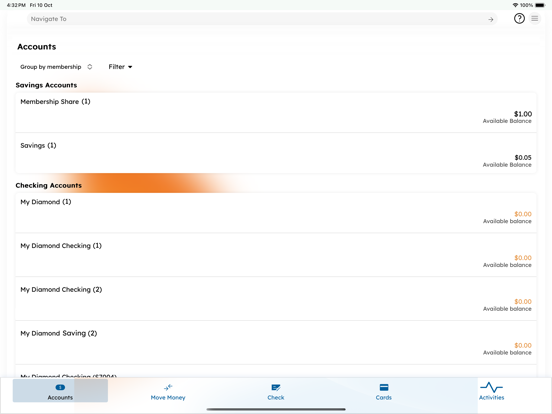
Task: Open the My Diamond Checking (1) account
Action: [276, 255]
